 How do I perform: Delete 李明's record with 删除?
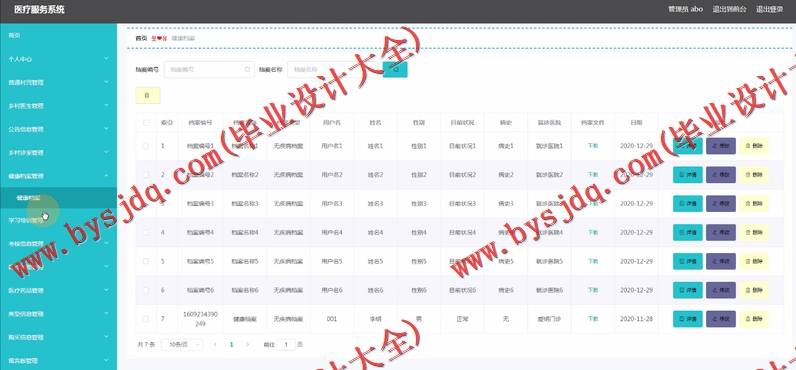pos(754,319)
